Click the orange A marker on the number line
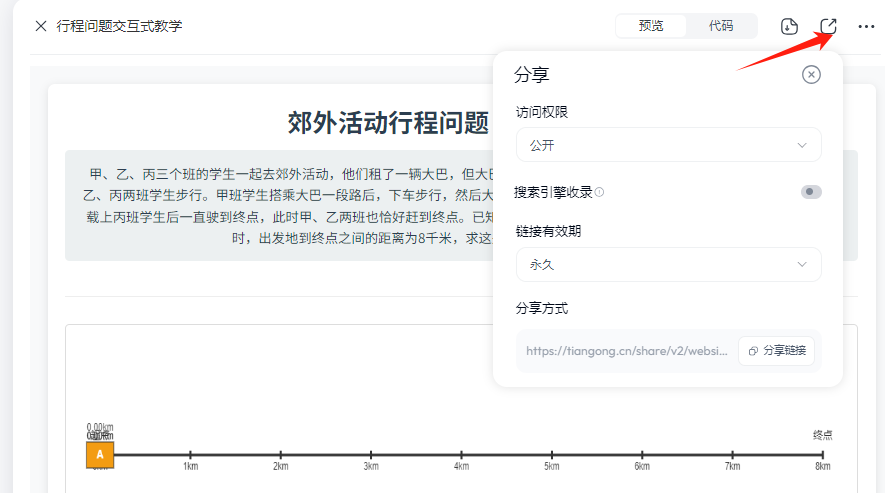 pyautogui.click(x=100, y=455)
